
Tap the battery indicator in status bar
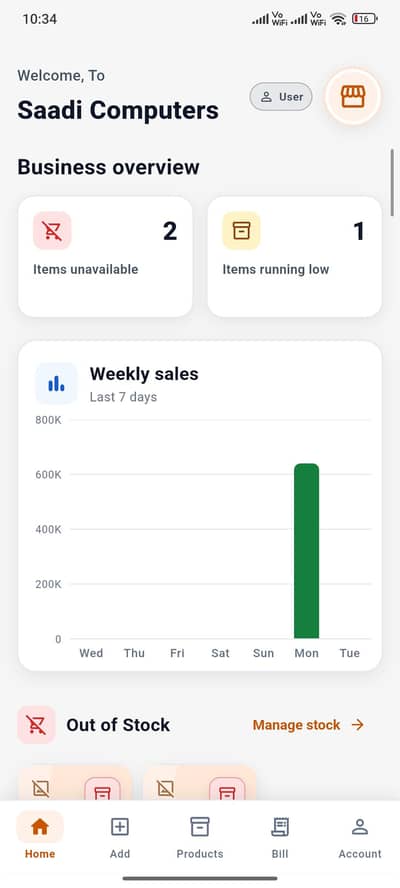(x=364, y=19)
